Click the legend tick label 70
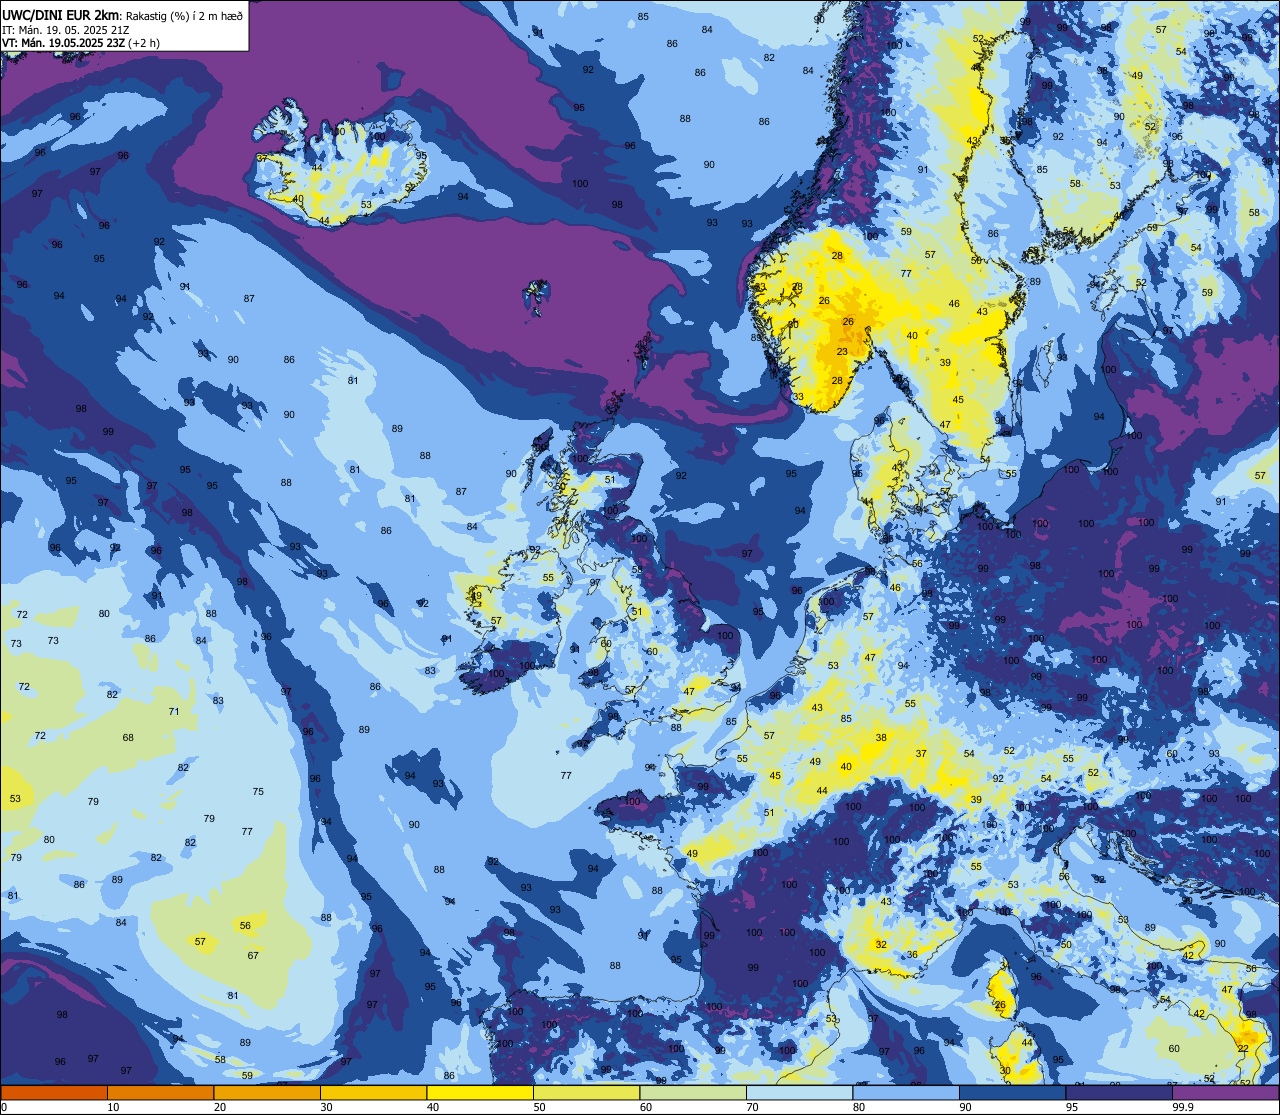1280x1115 pixels. [x=752, y=1107]
